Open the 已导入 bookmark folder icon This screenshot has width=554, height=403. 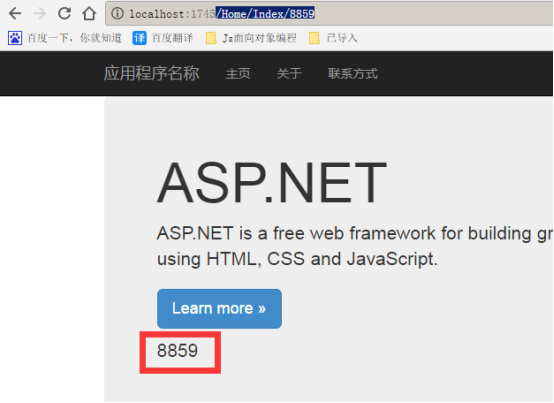point(314,38)
